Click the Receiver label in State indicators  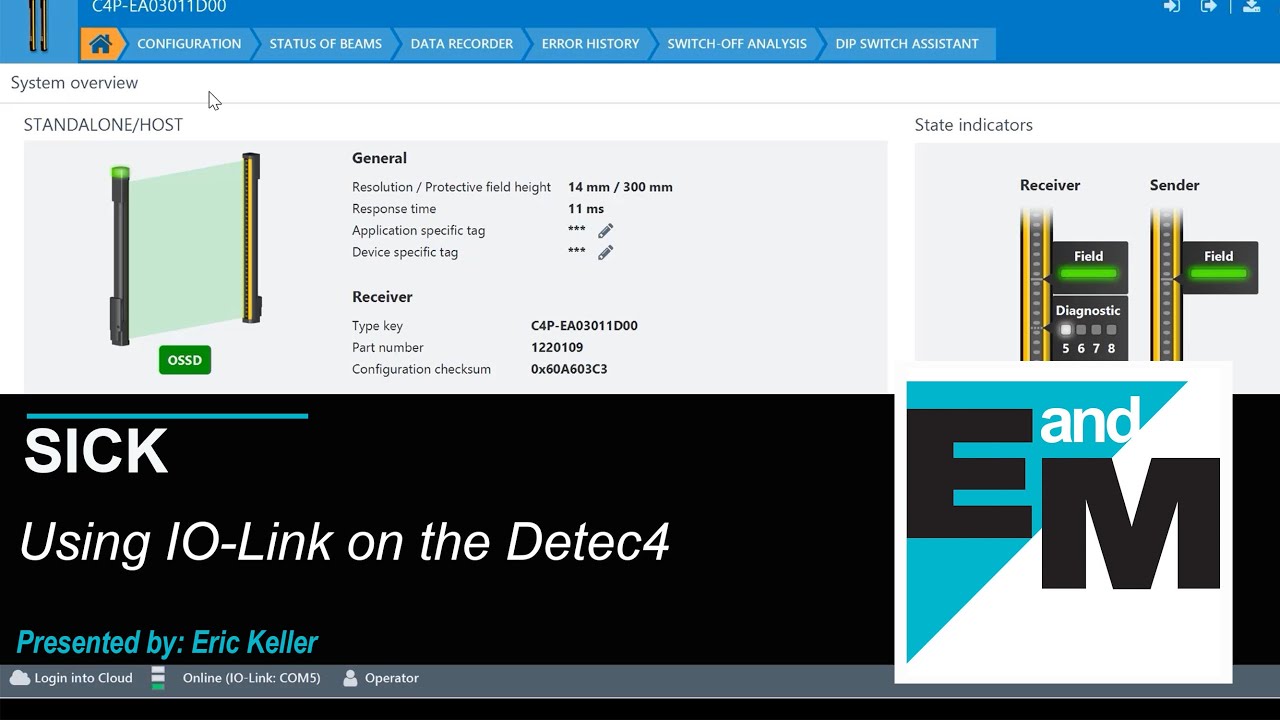[1050, 185]
